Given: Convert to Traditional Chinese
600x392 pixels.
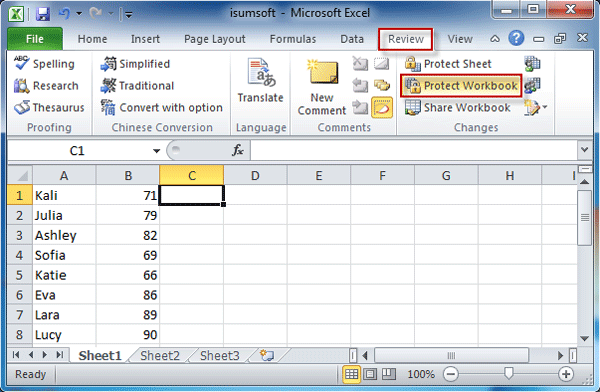Looking at the screenshot, I should [137, 86].
